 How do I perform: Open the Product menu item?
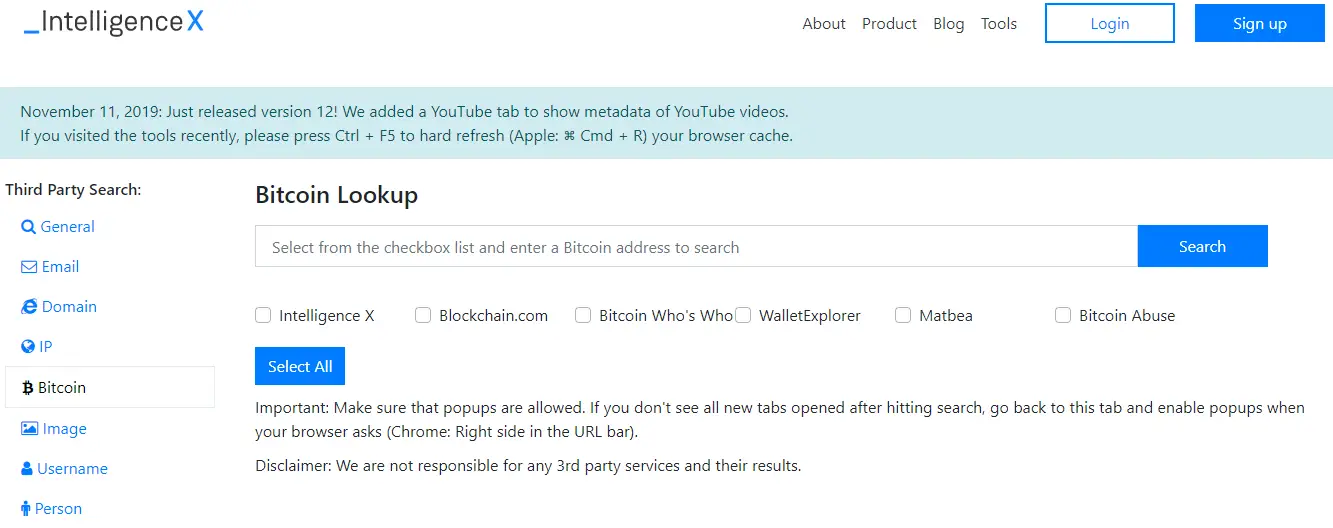889,24
